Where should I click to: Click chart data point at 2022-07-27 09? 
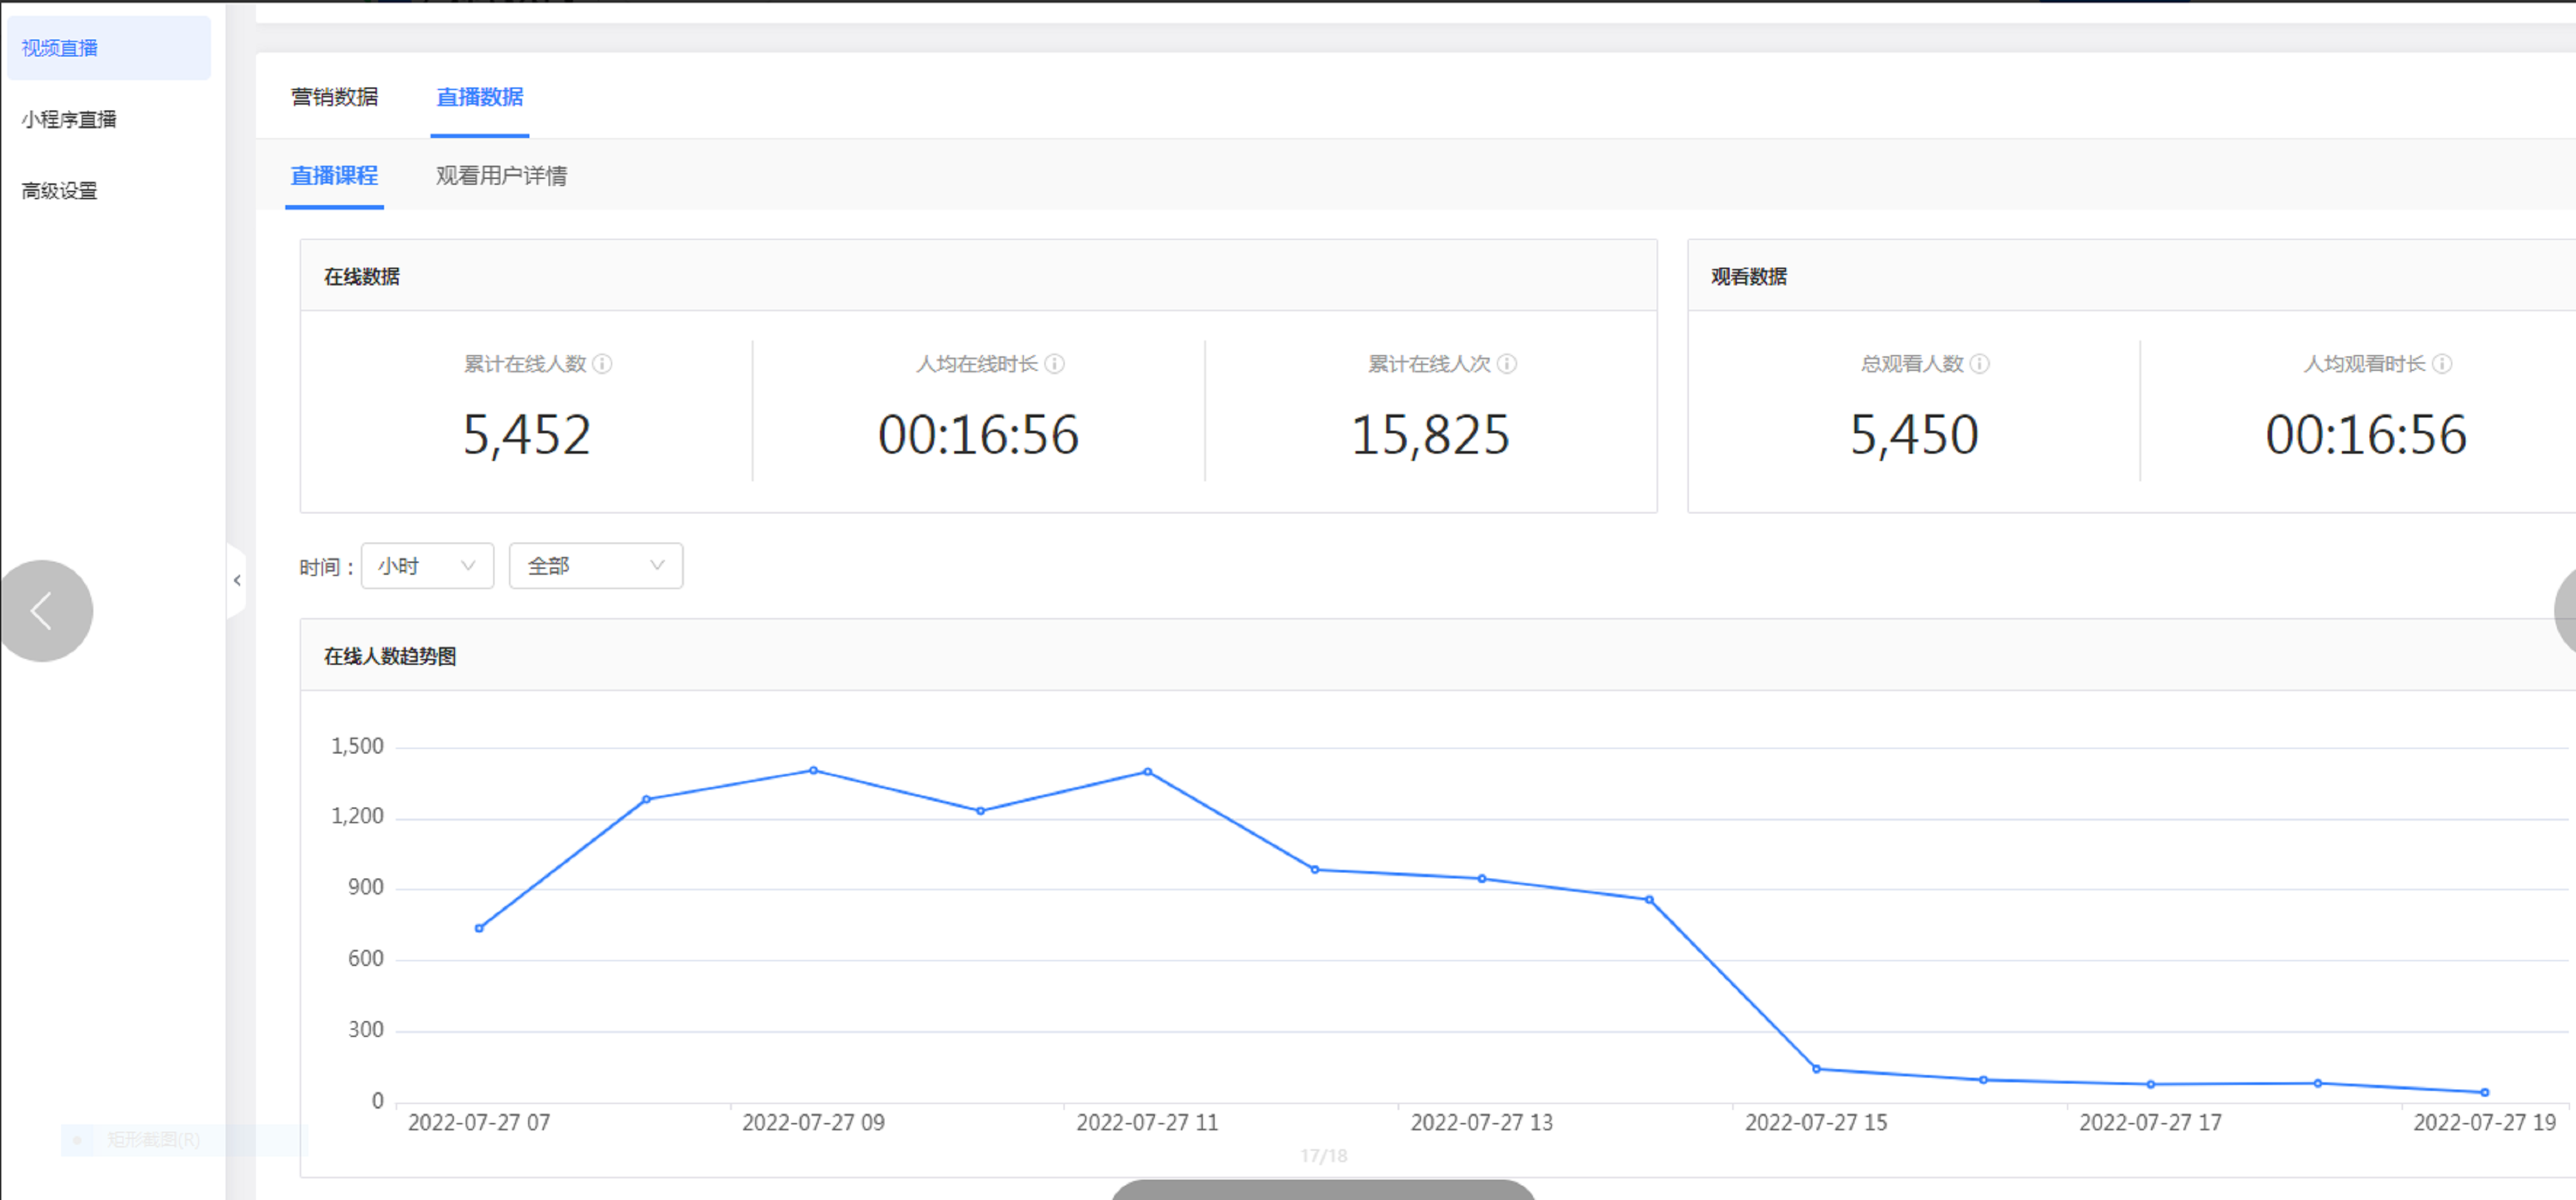pos(813,771)
